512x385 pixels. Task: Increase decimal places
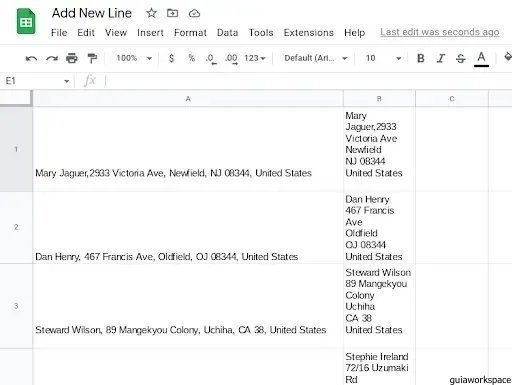pos(231,59)
